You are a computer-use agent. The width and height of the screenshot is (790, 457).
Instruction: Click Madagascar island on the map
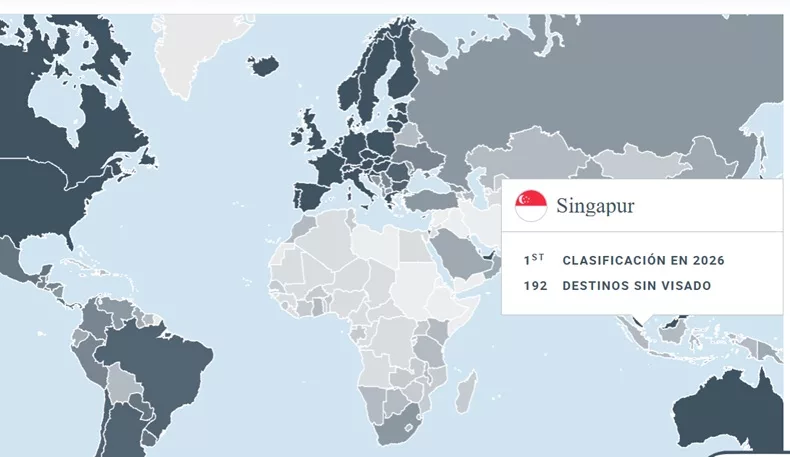tap(466, 392)
